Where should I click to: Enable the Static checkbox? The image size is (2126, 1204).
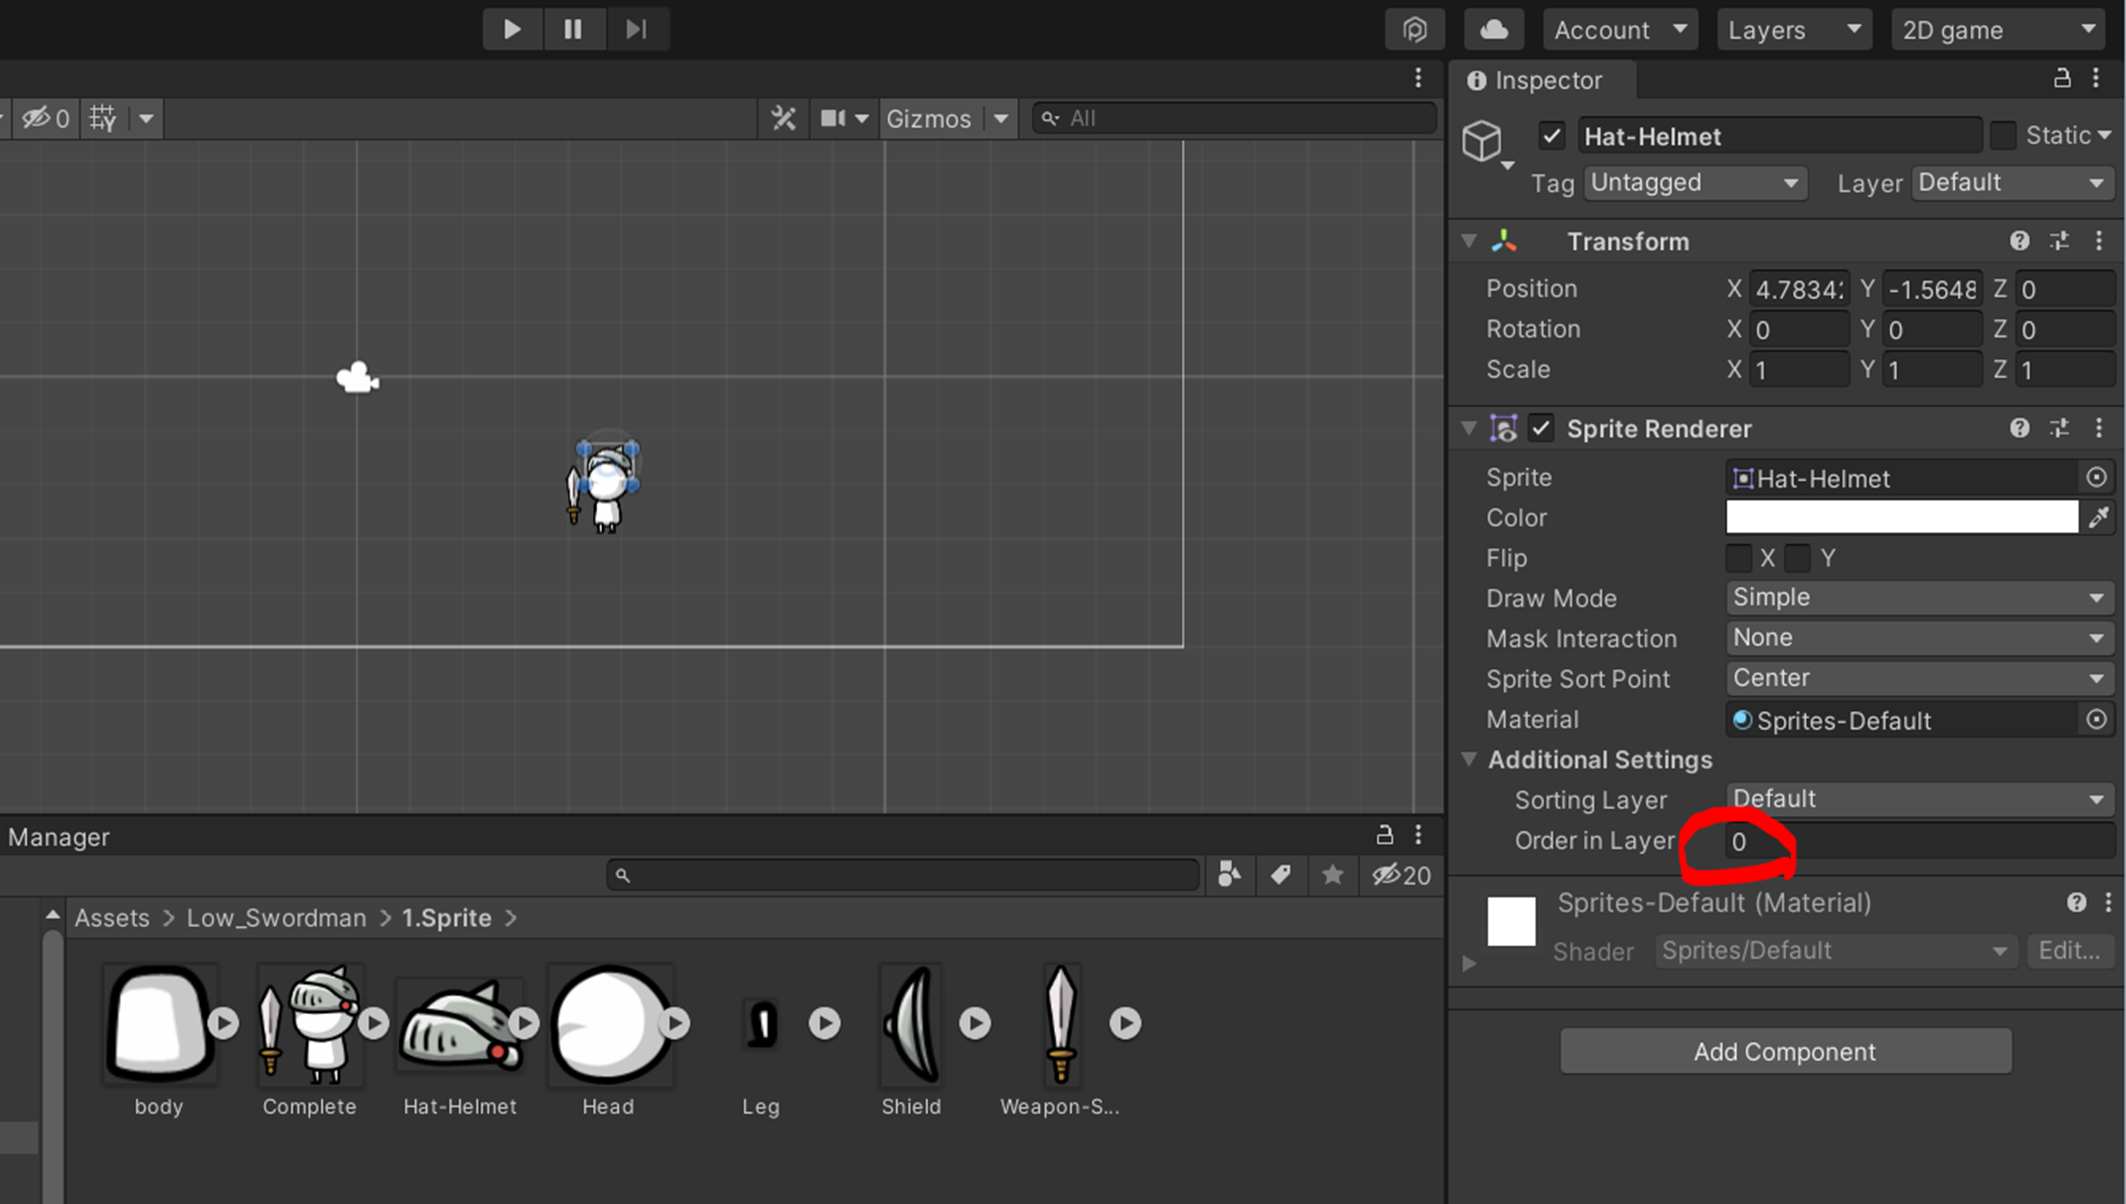2002,136
